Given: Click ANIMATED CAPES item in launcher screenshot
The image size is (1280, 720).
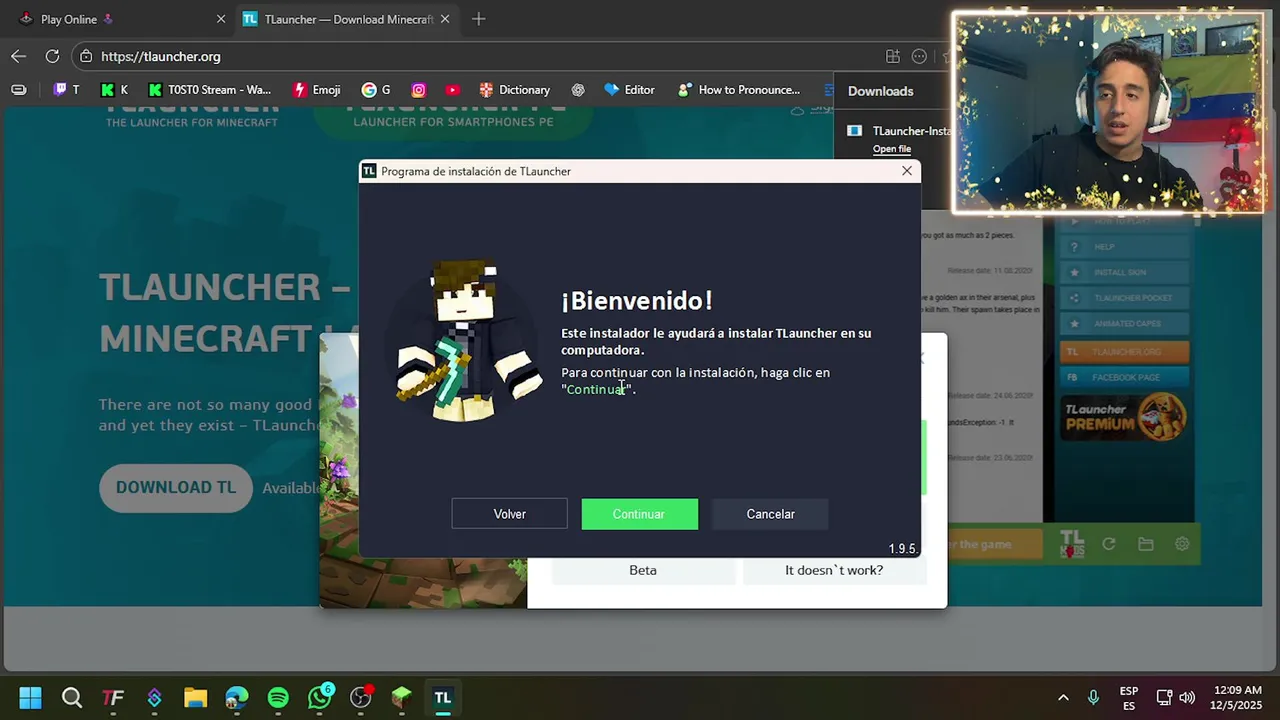Looking at the screenshot, I should tap(1125, 324).
